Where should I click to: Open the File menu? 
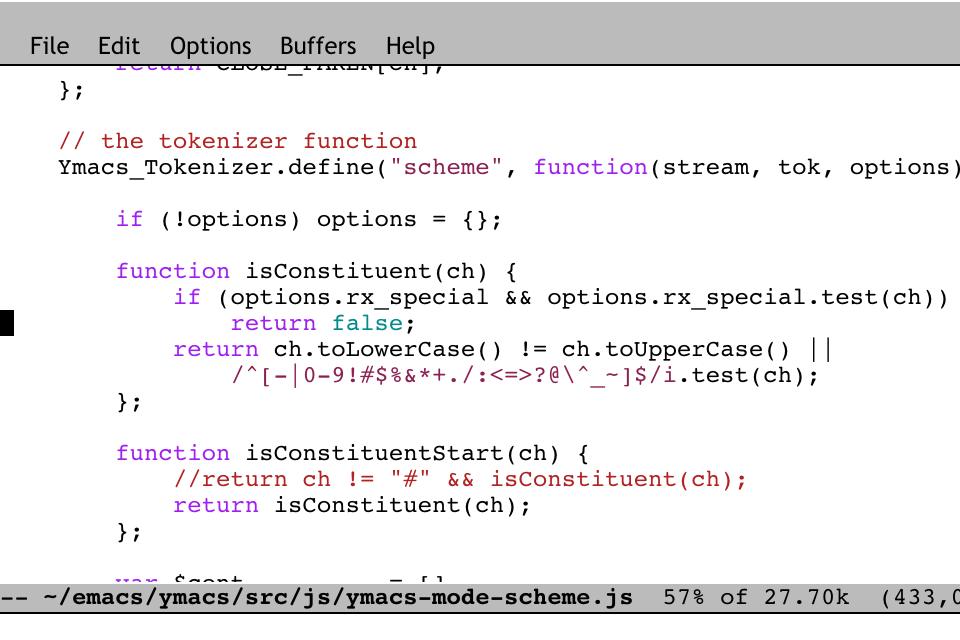coord(49,46)
